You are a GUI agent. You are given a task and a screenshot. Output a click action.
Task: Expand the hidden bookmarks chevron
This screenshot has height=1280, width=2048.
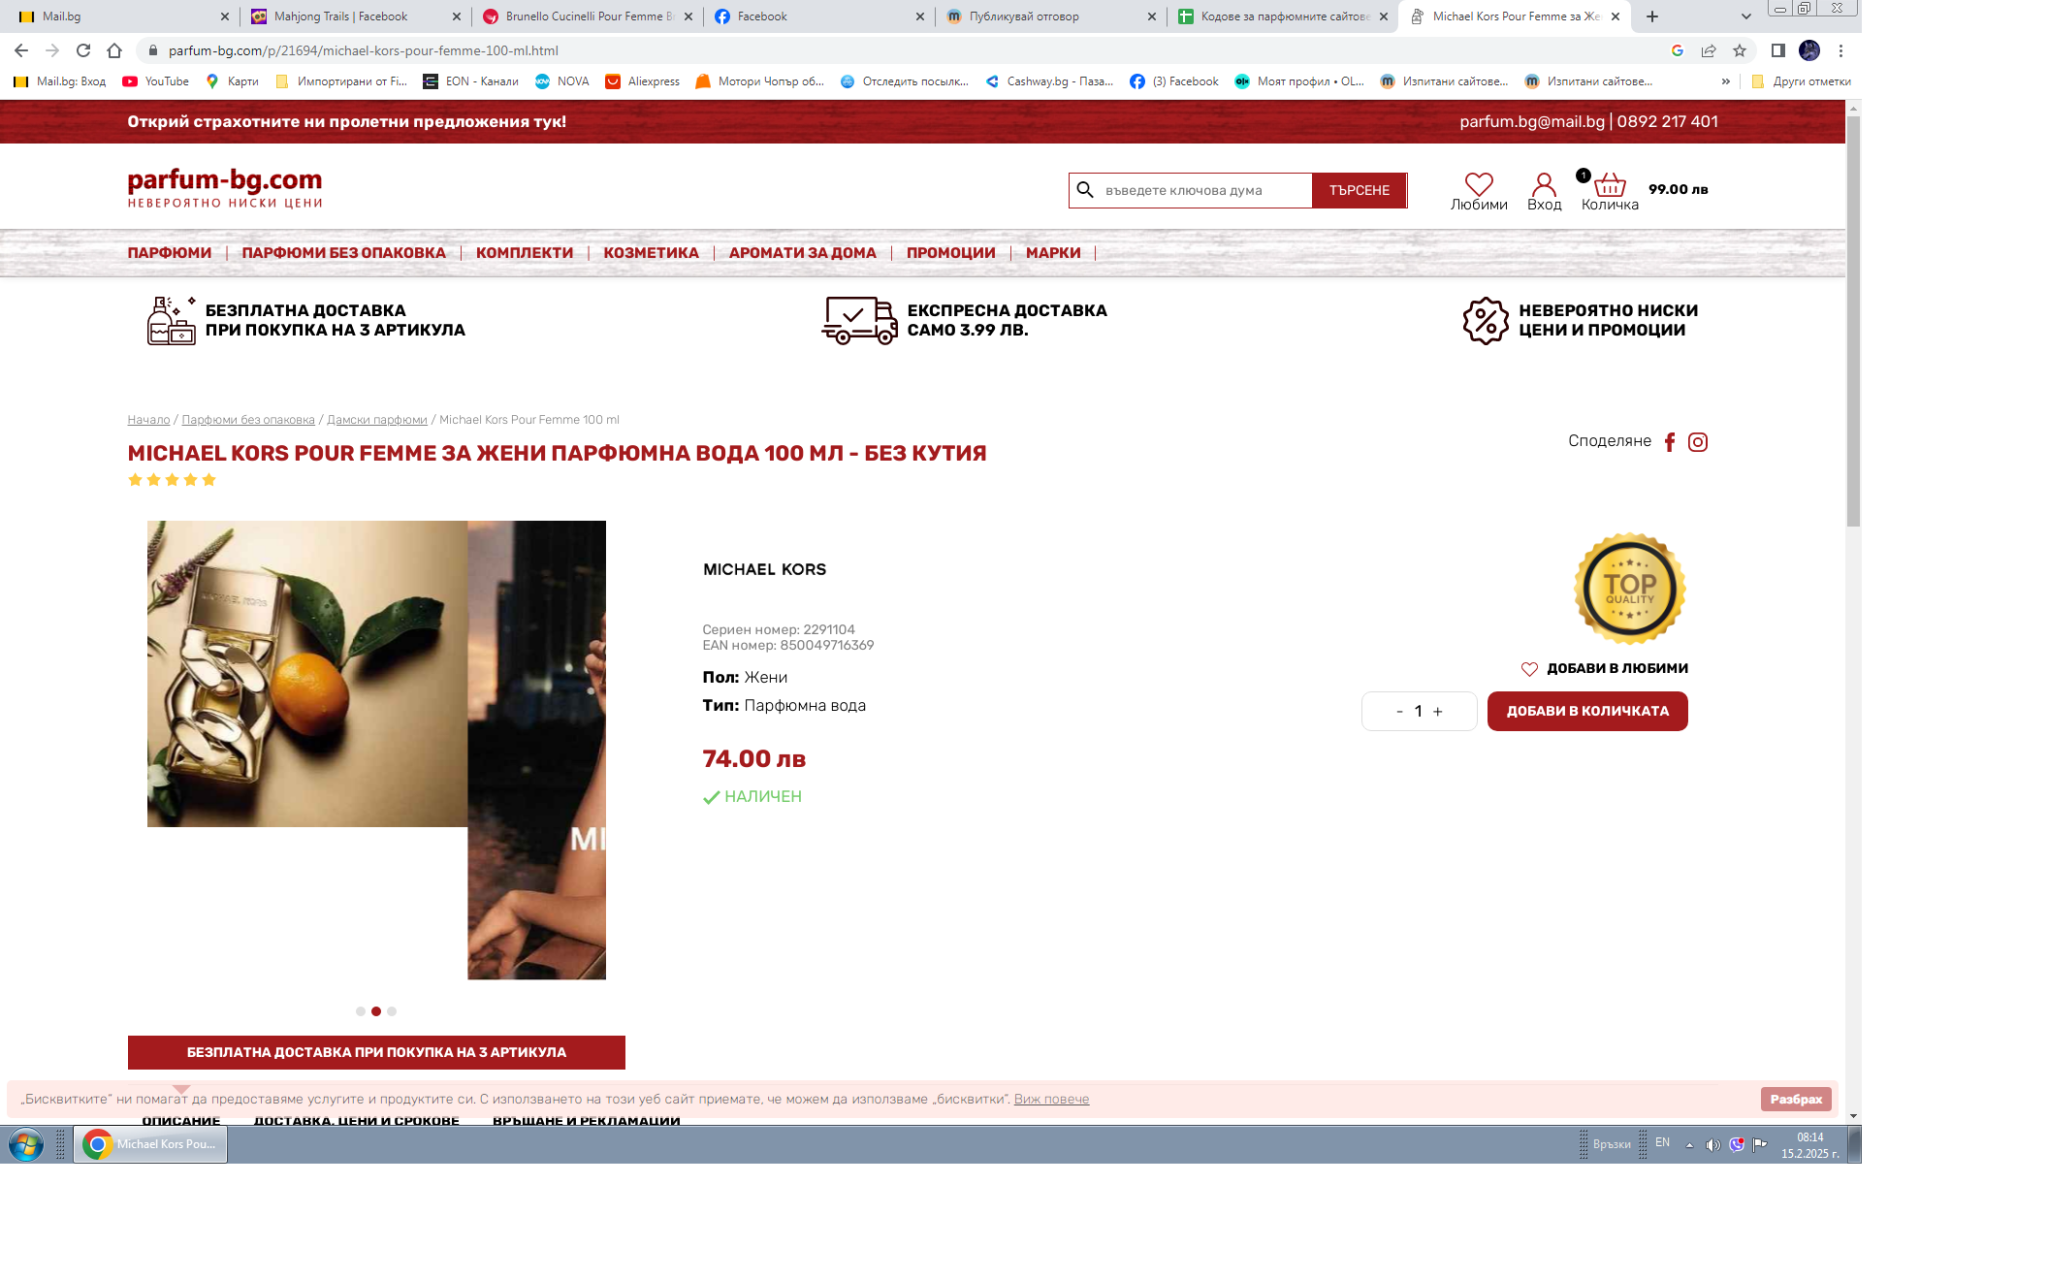[1725, 82]
